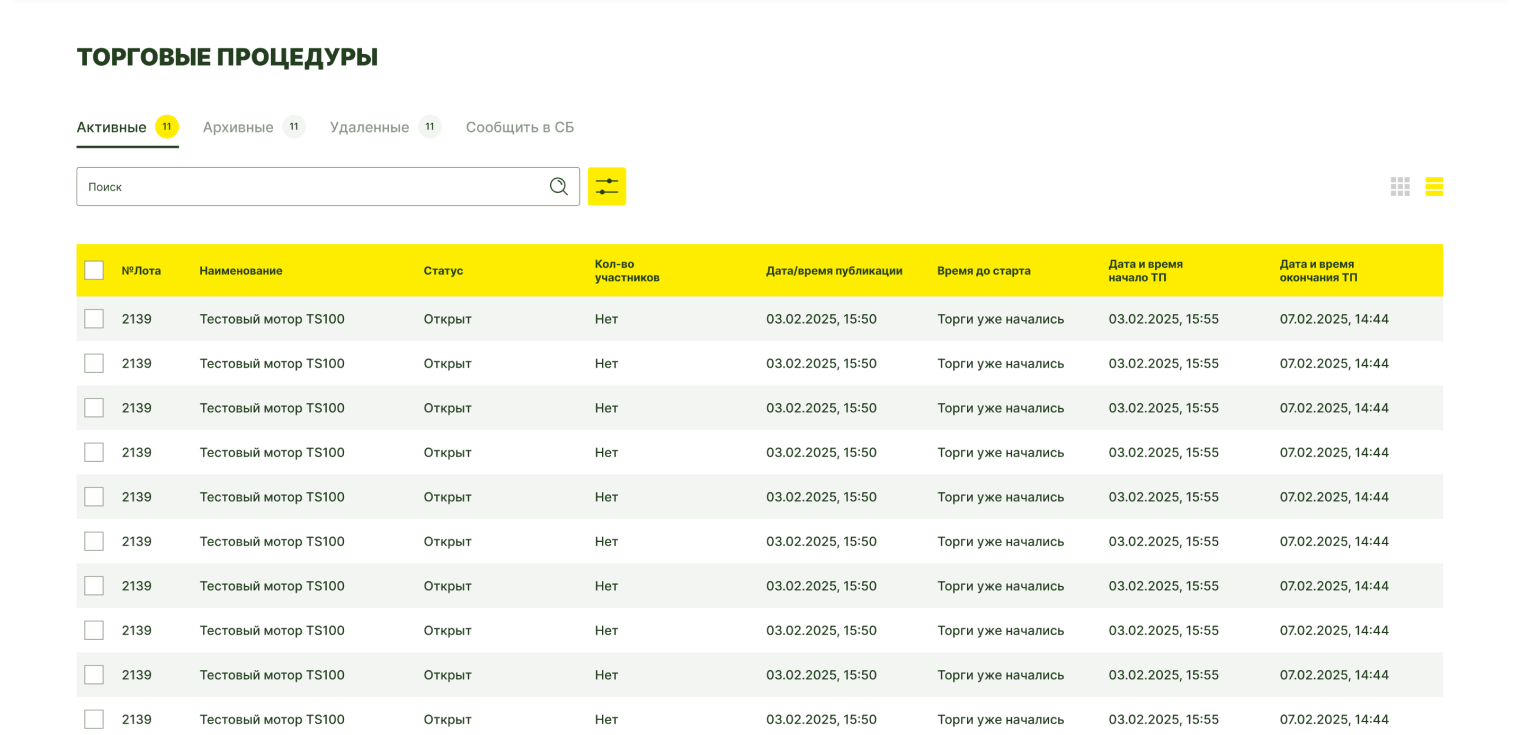Check the ninth row's checkbox

[94, 675]
